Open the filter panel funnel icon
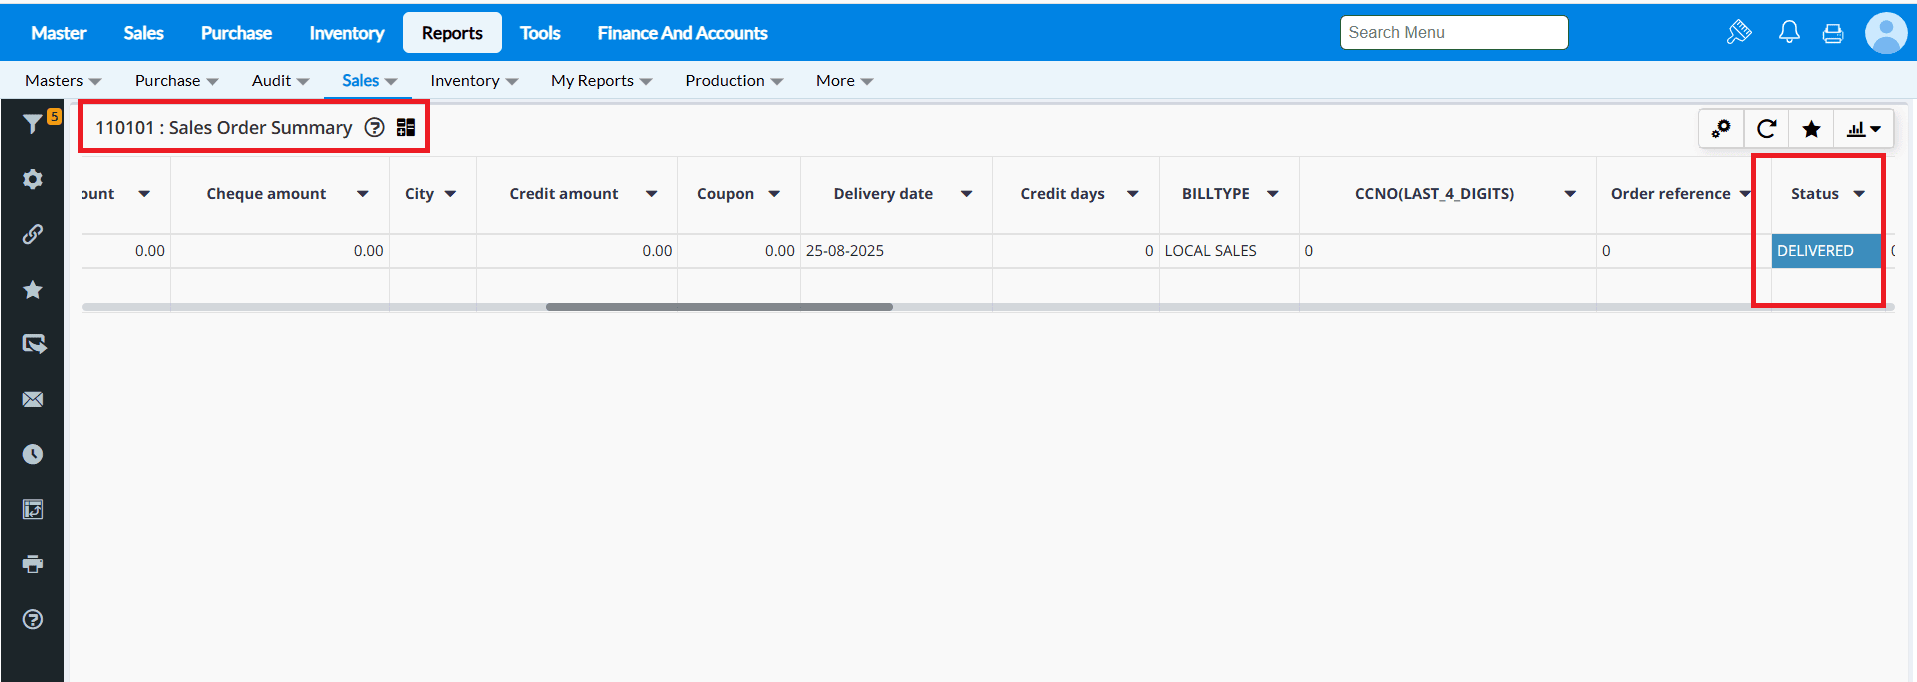The width and height of the screenshot is (1917, 682). click(33, 124)
